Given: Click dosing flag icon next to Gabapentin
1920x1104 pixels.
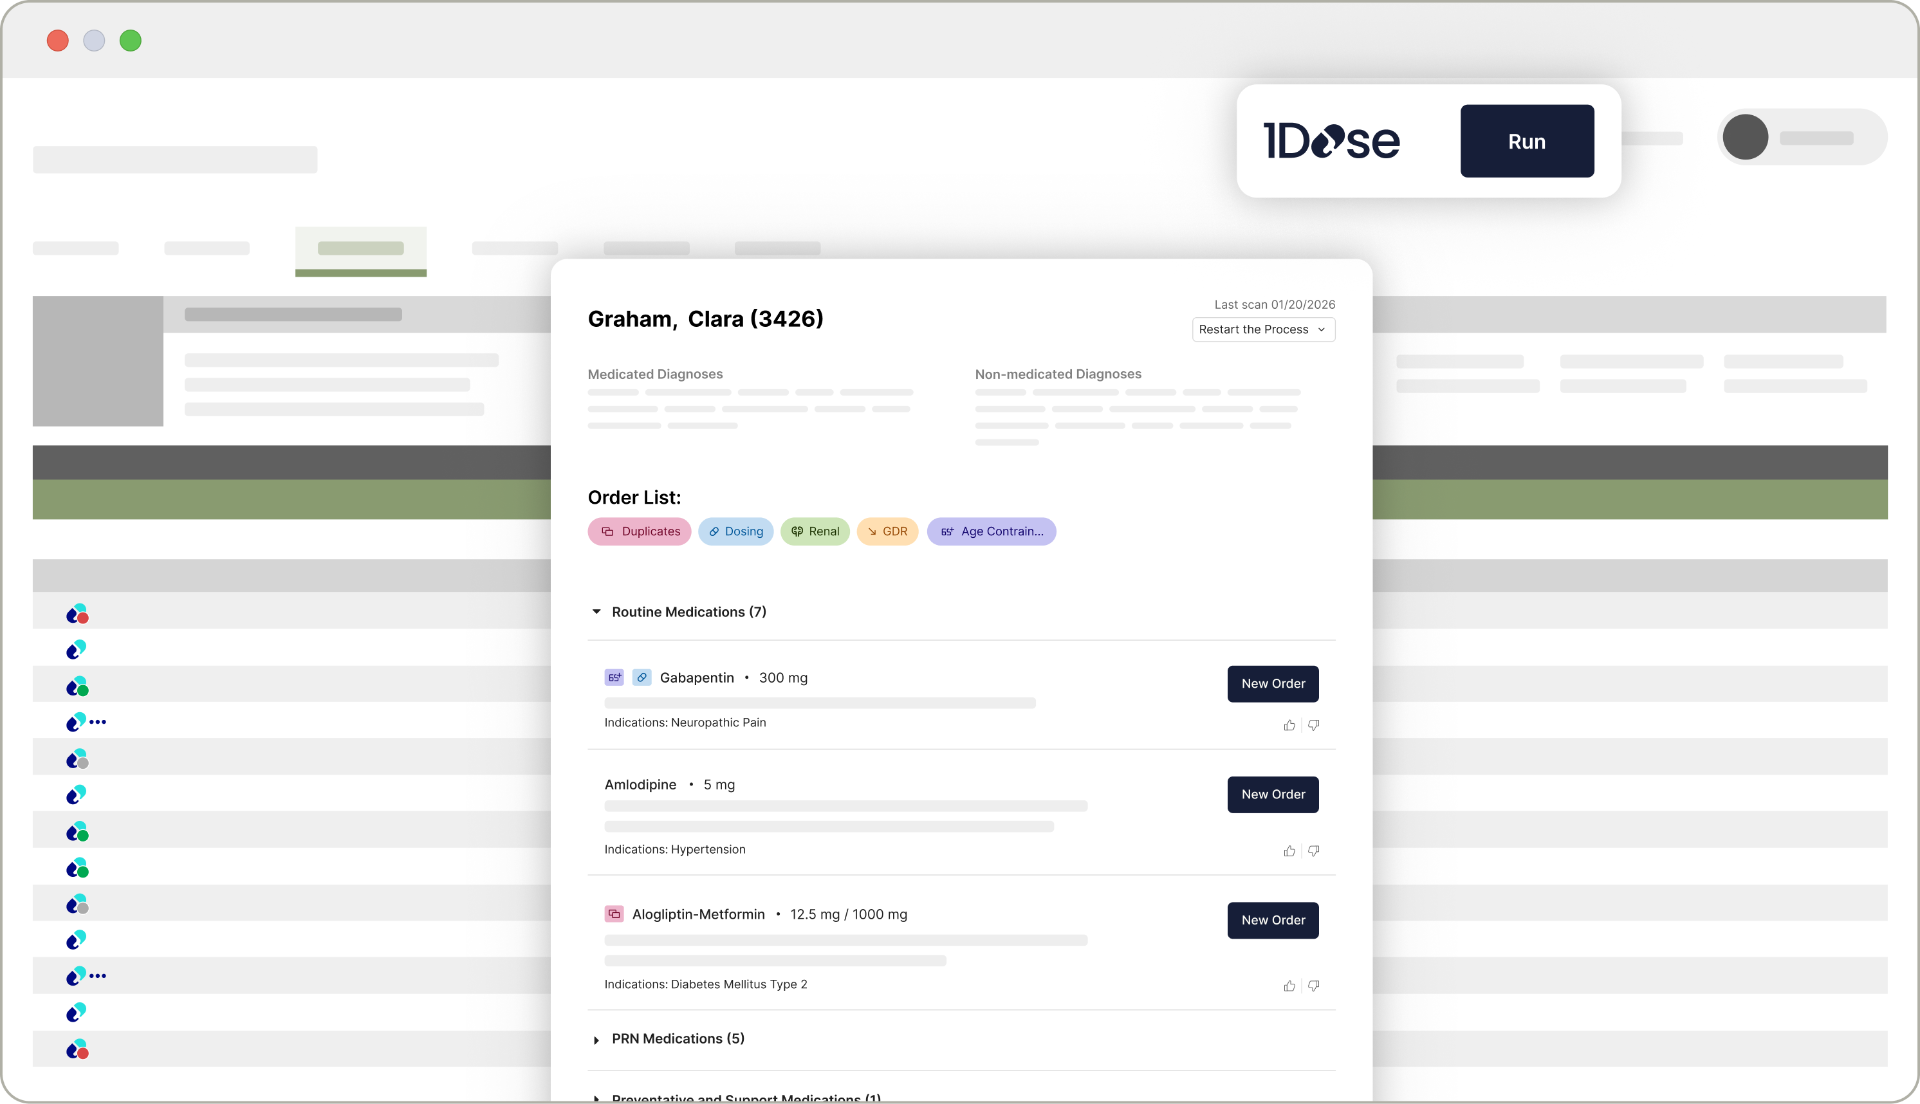Looking at the screenshot, I should (642, 678).
